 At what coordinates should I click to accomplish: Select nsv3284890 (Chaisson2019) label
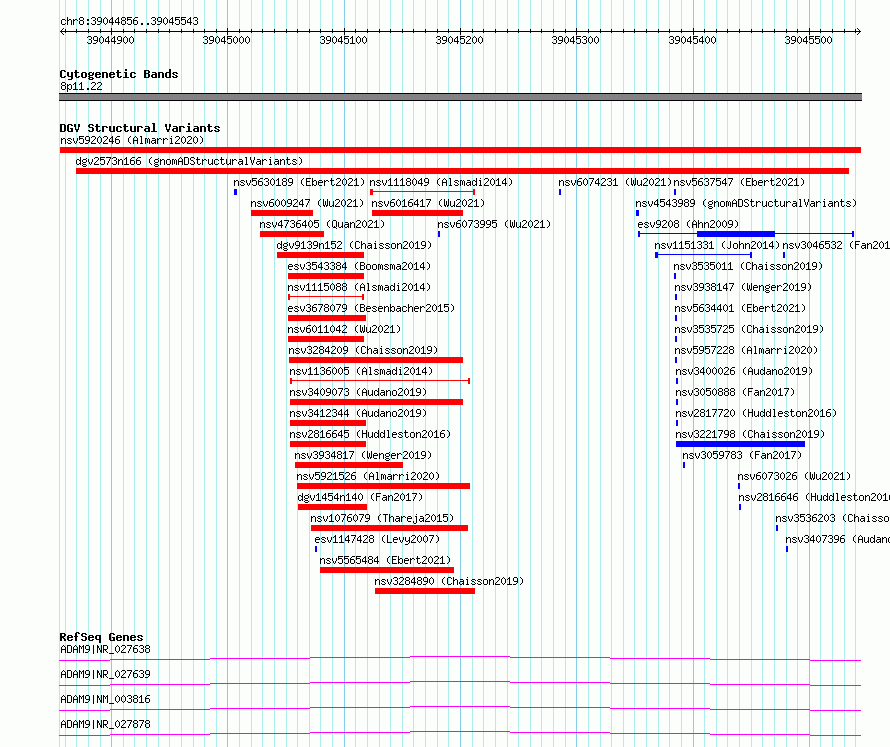[449, 581]
